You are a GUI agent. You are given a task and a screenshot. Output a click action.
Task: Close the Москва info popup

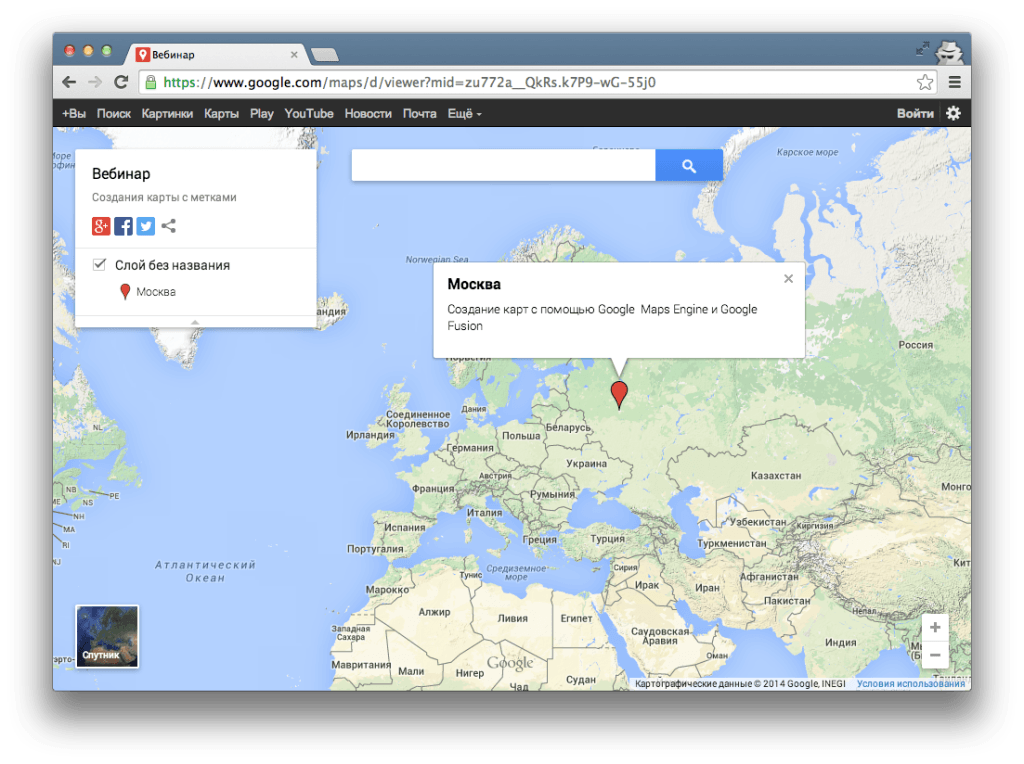click(x=788, y=279)
